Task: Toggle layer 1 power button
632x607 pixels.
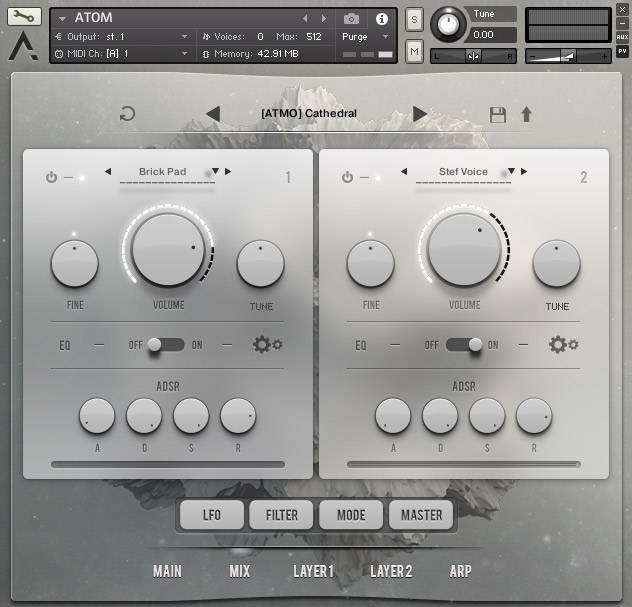Action: click(x=52, y=177)
